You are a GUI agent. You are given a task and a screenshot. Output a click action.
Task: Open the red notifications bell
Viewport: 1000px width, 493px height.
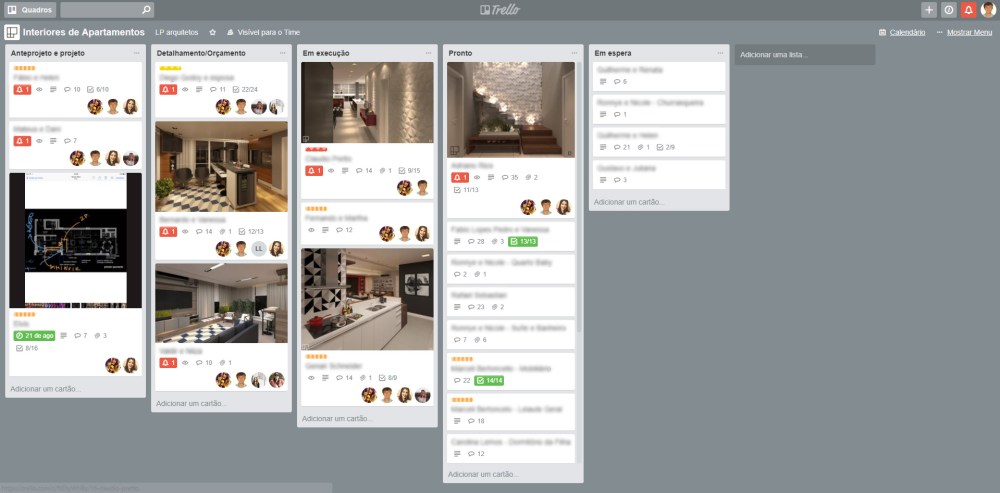(x=968, y=9)
